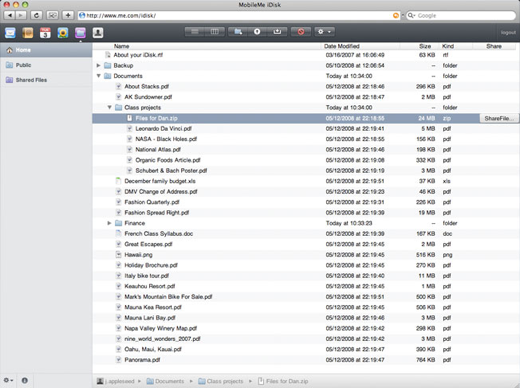Image resolution: width=520 pixels, height=388 pixels.
Task: Open the MobileMe Gallery sunflower icon
Action: click(x=63, y=33)
